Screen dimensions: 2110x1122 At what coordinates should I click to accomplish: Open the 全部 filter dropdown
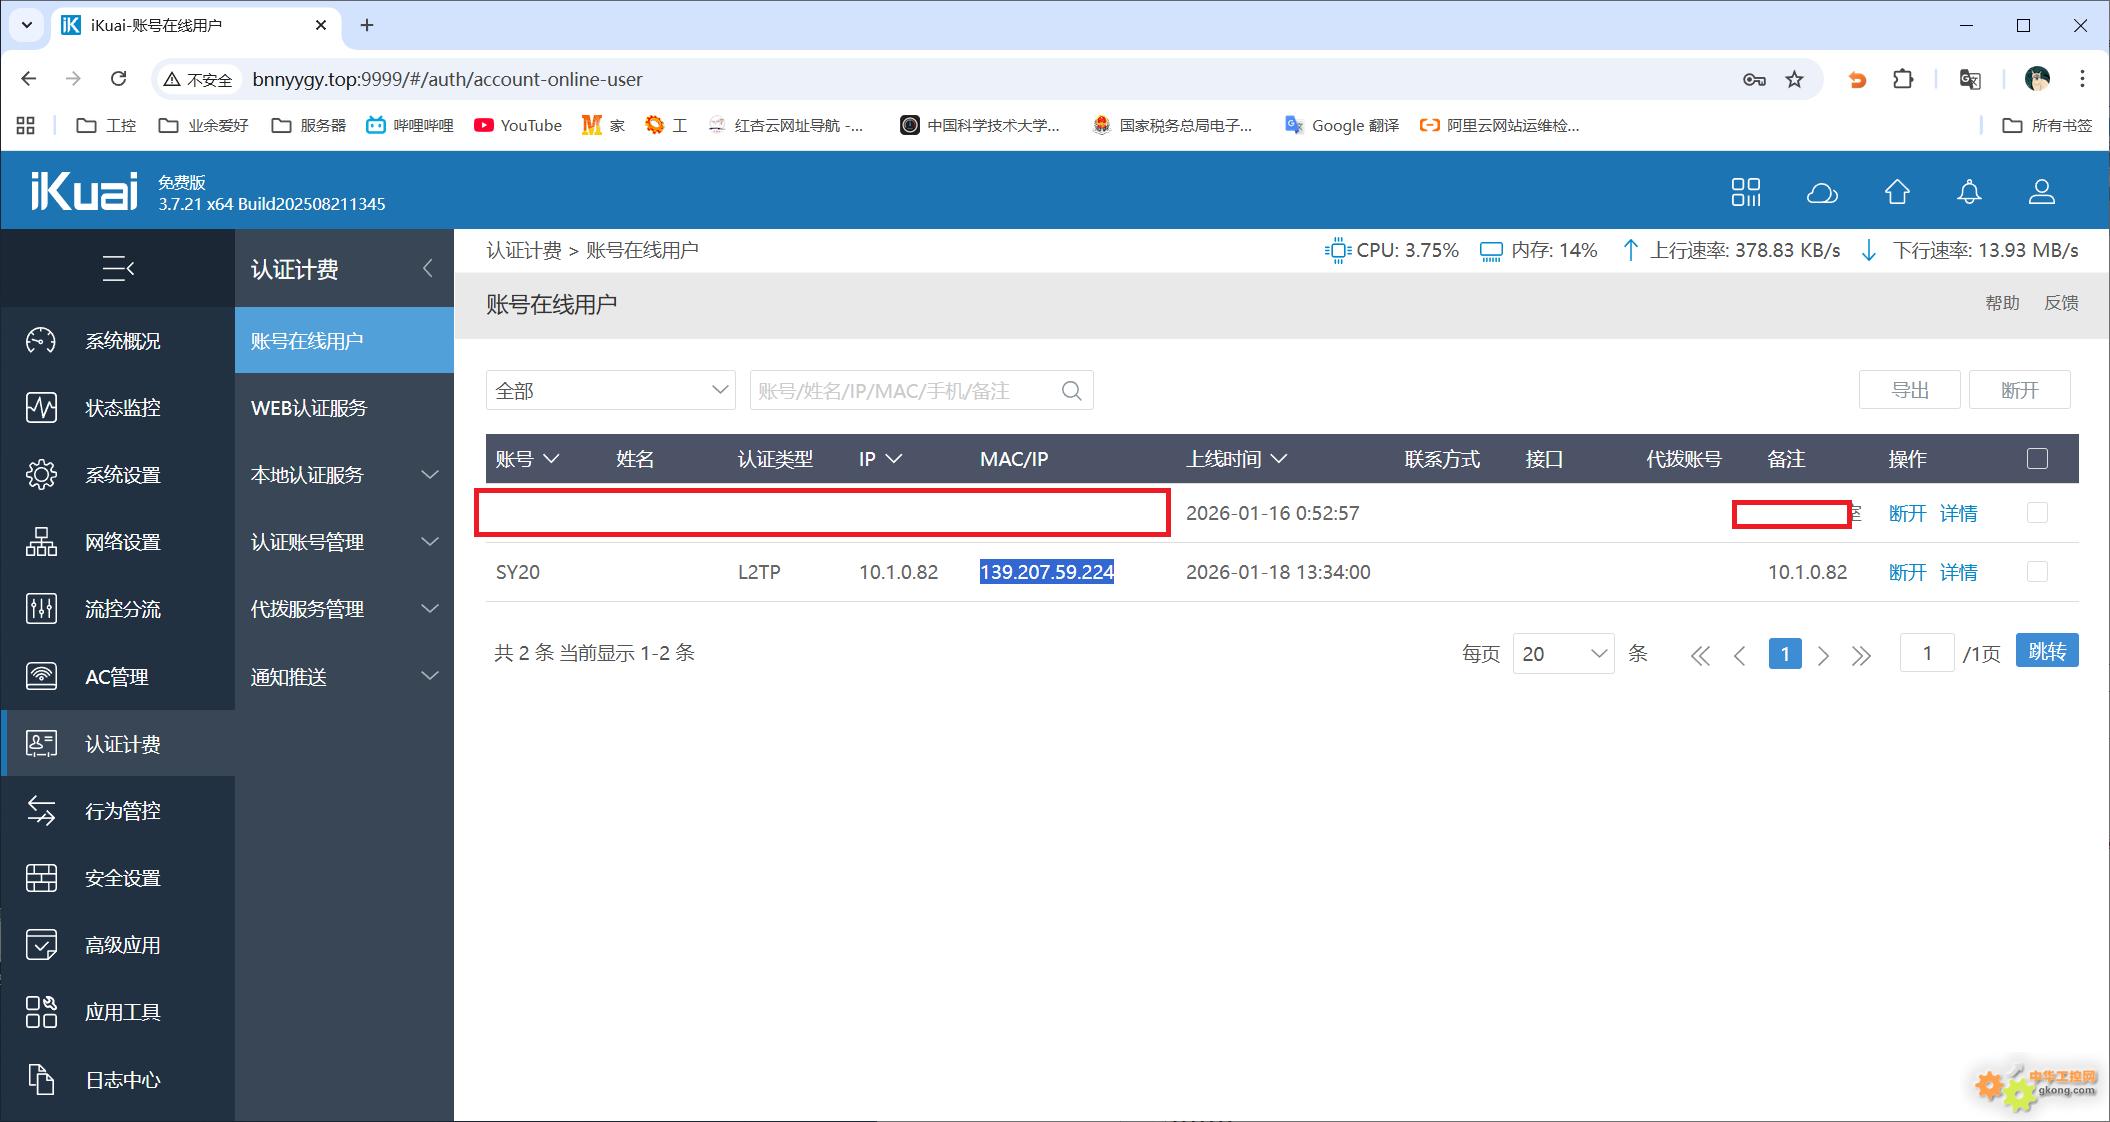pyautogui.click(x=610, y=391)
